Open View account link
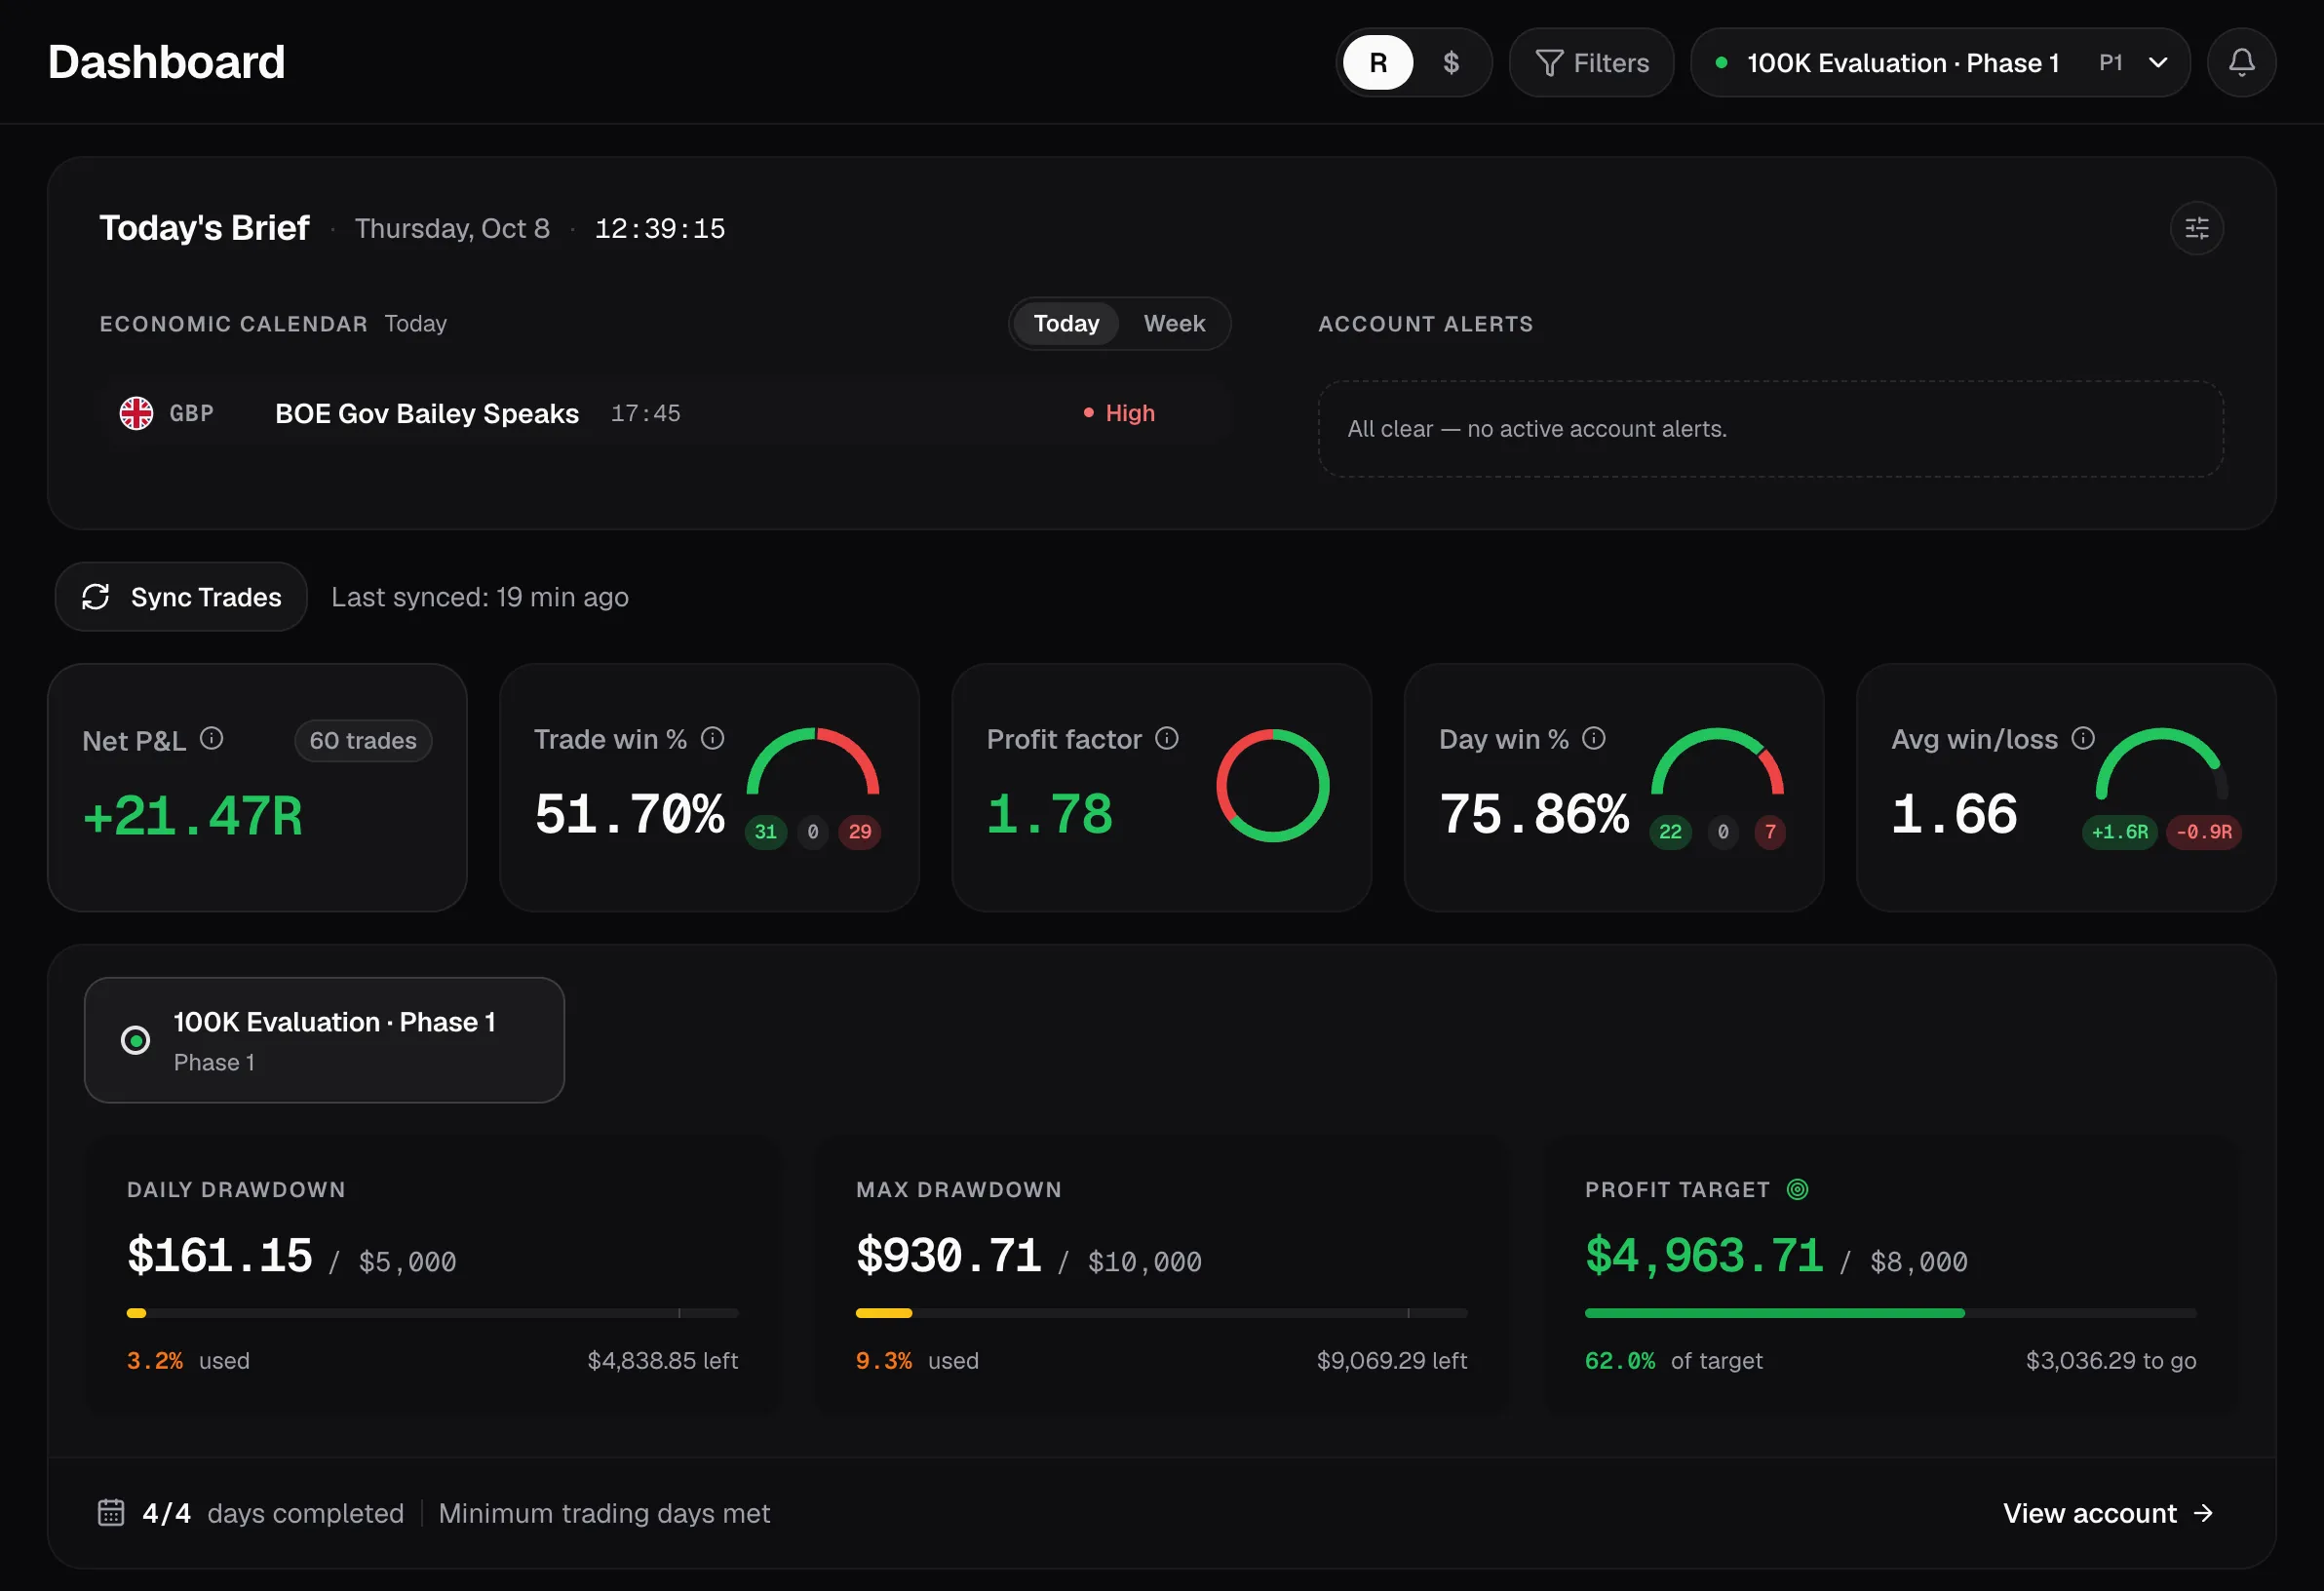 point(2108,1513)
